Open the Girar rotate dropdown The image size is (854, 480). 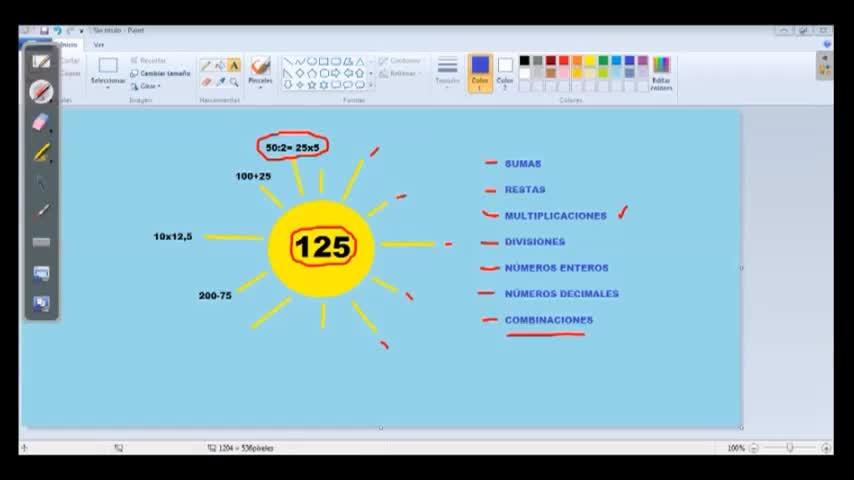[146, 86]
